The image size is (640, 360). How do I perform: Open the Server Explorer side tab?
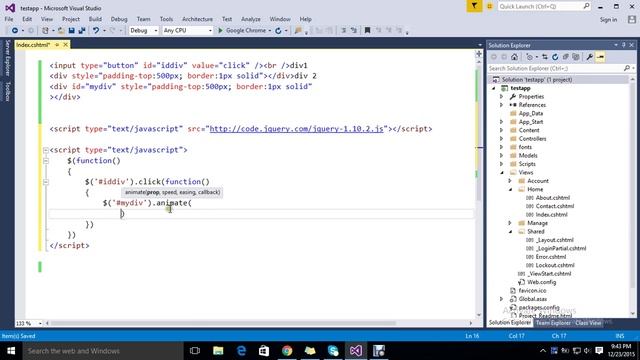(7, 58)
